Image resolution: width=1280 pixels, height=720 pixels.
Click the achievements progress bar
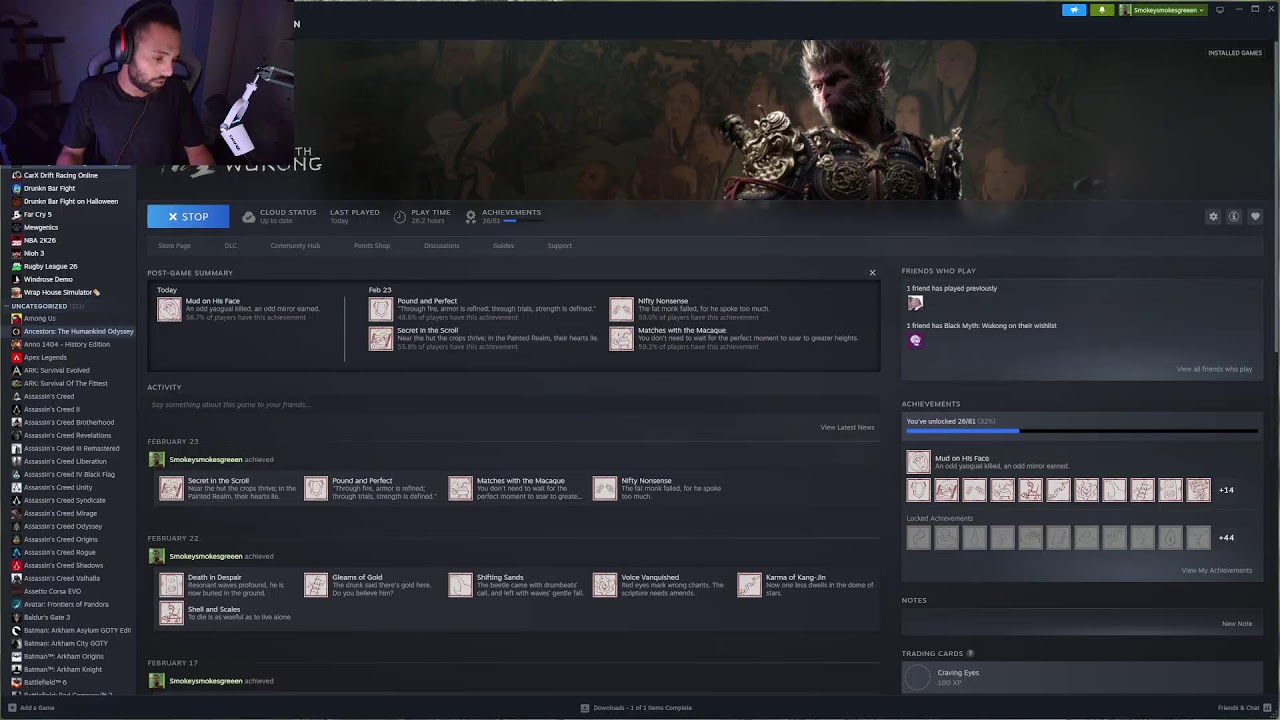tap(1082, 431)
